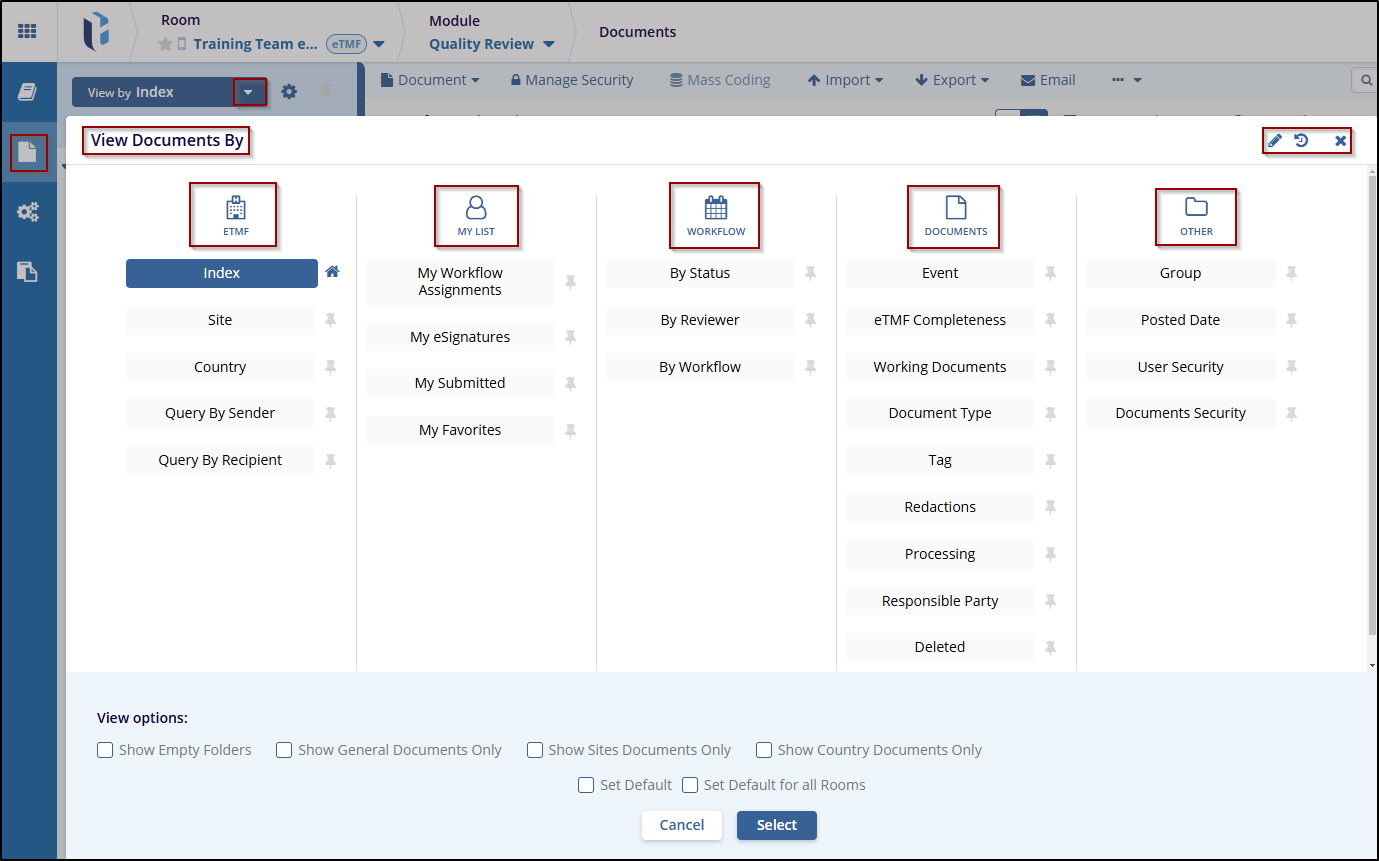This screenshot has height=861, width=1379.
Task: Pin the My Favorites view
Action: click(570, 430)
